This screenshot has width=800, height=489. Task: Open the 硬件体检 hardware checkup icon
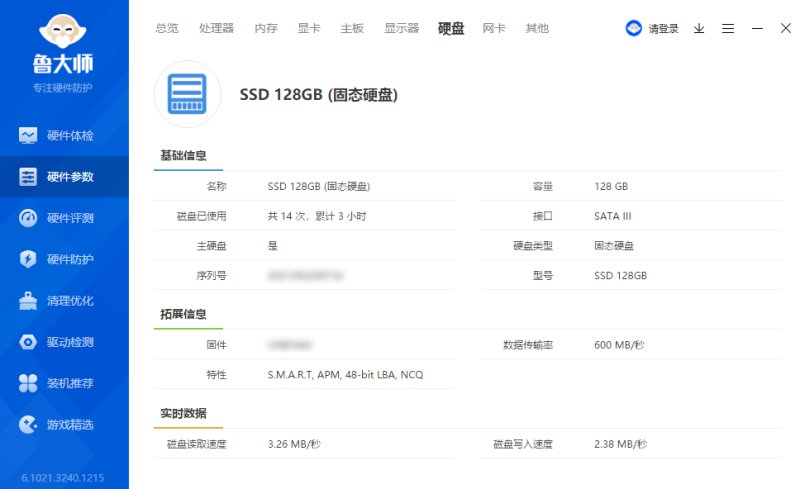pos(28,135)
